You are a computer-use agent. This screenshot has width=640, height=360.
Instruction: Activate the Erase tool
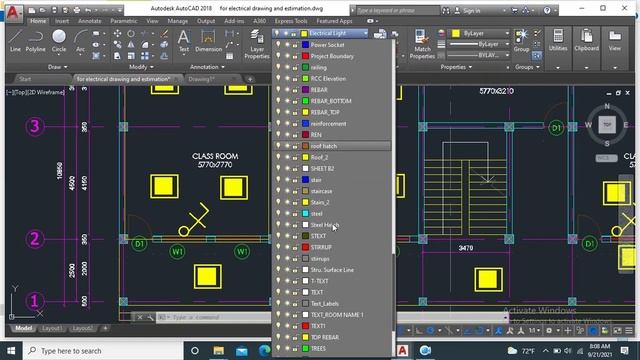point(164,33)
